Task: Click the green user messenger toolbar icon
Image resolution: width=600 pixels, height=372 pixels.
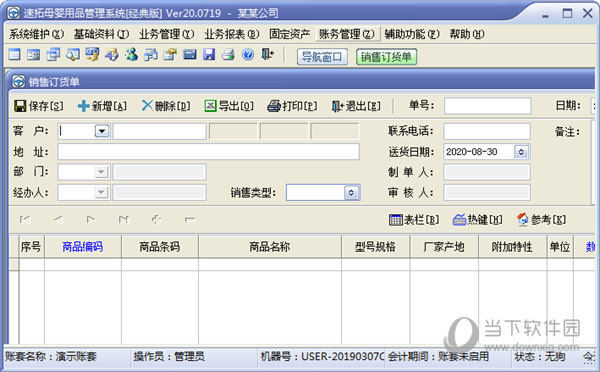Action: 131,55
